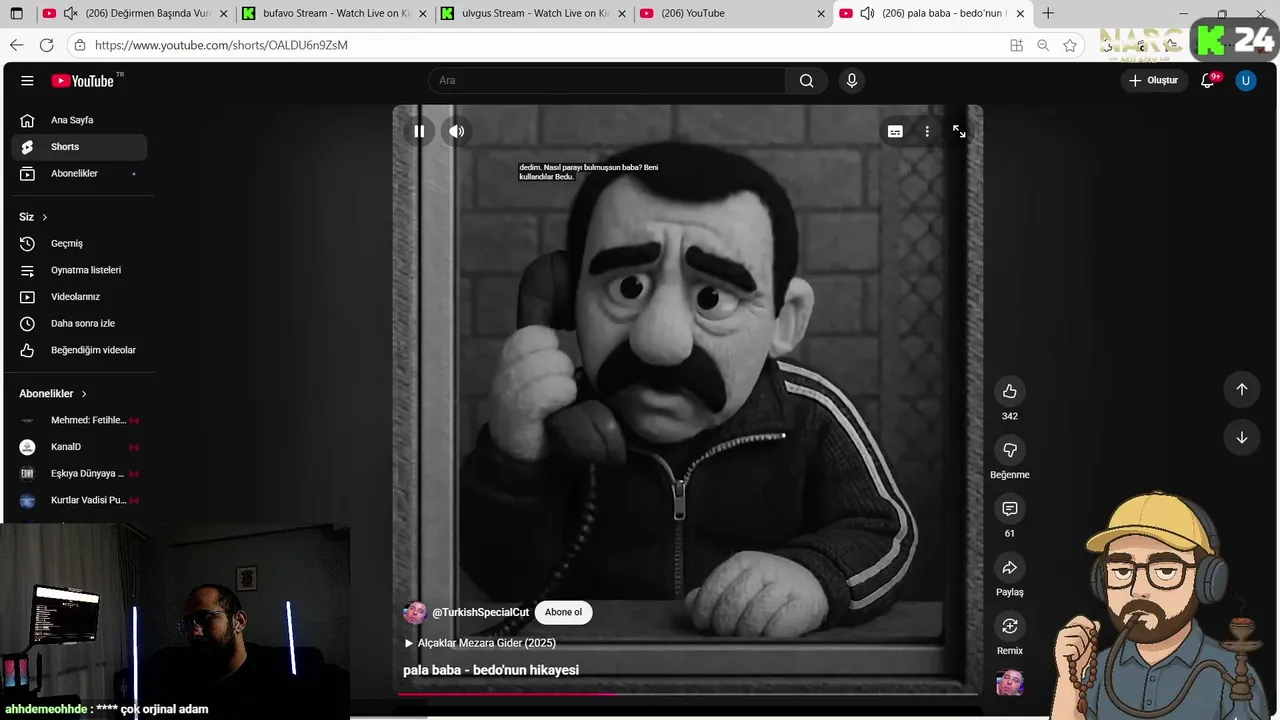Dislike the Short via Beğenme button
The width and height of the screenshot is (1280, 720).
point(1010,450)
